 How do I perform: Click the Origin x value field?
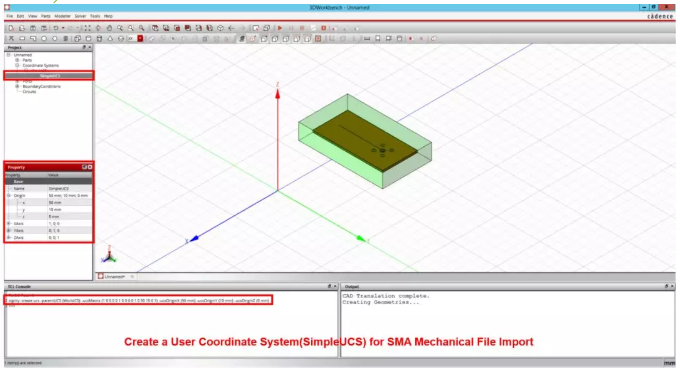69,203
